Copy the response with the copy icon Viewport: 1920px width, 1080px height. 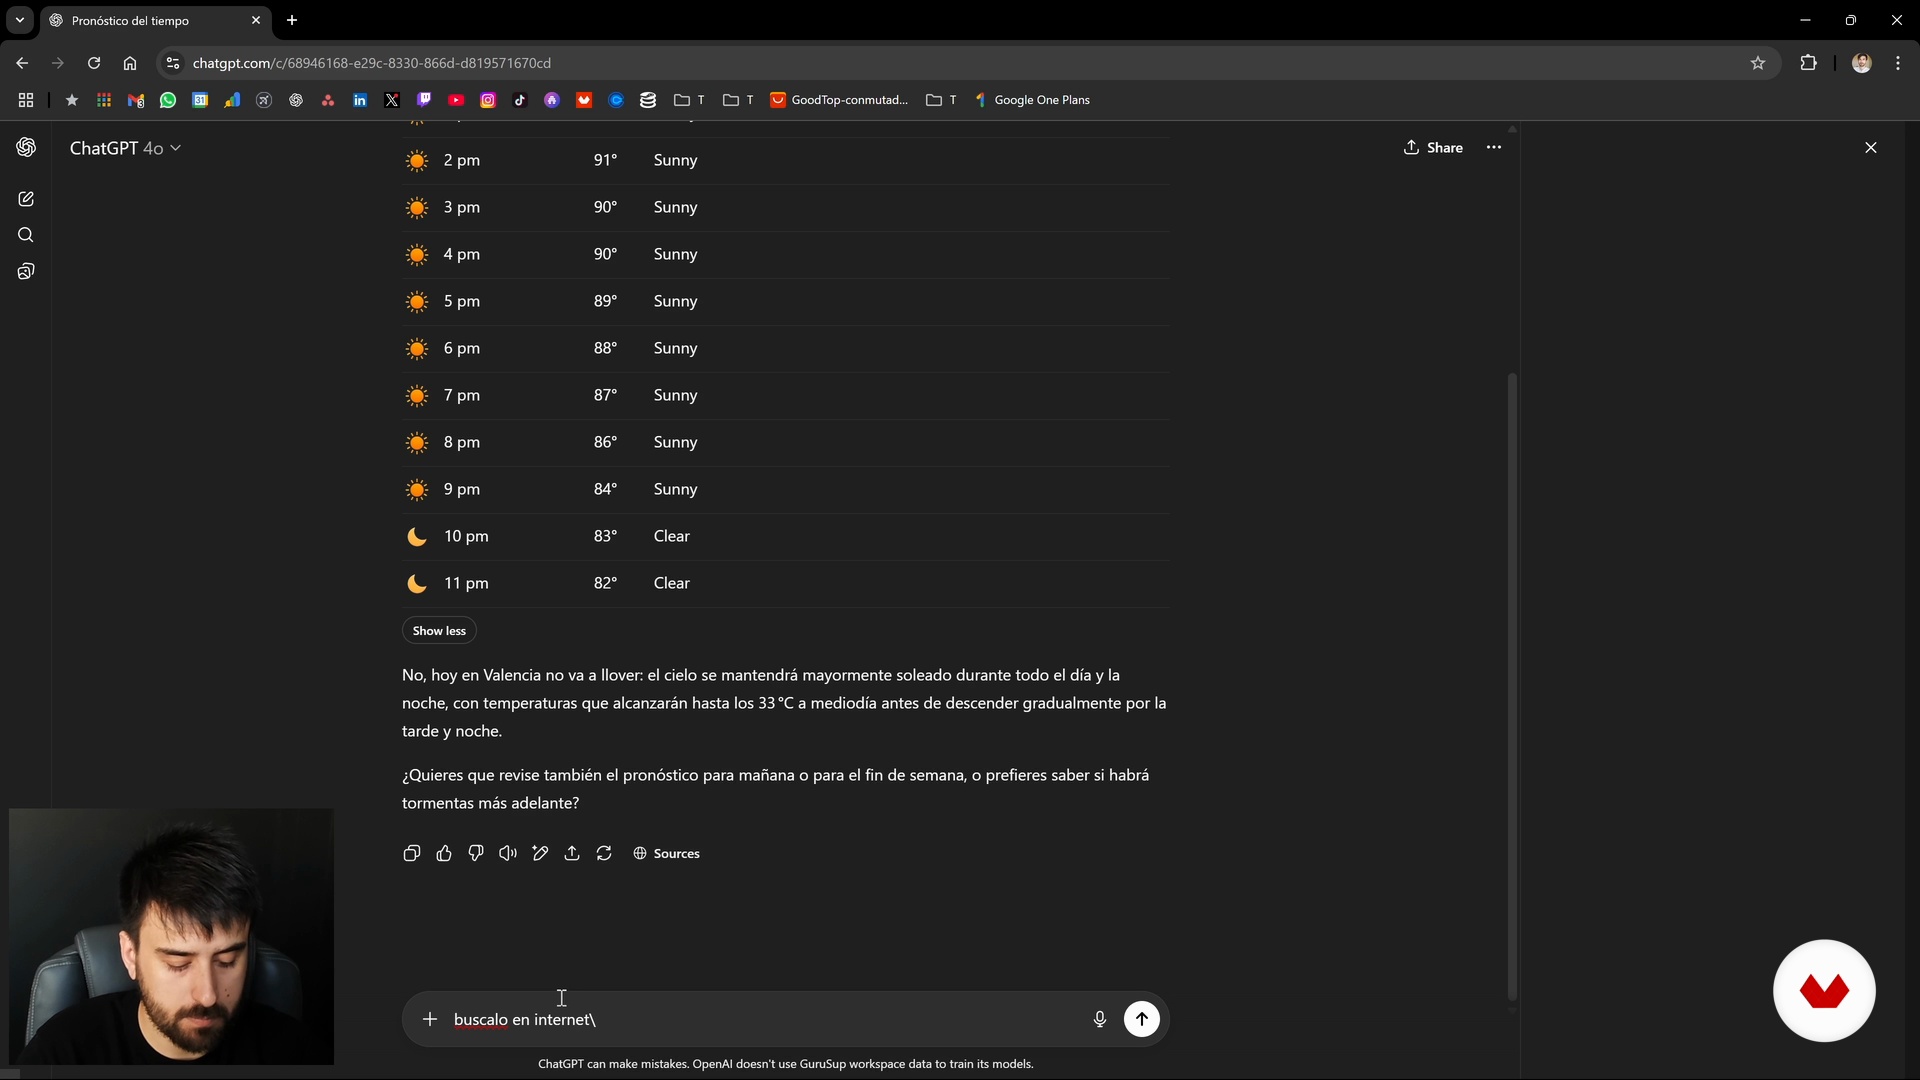[411, 853]
